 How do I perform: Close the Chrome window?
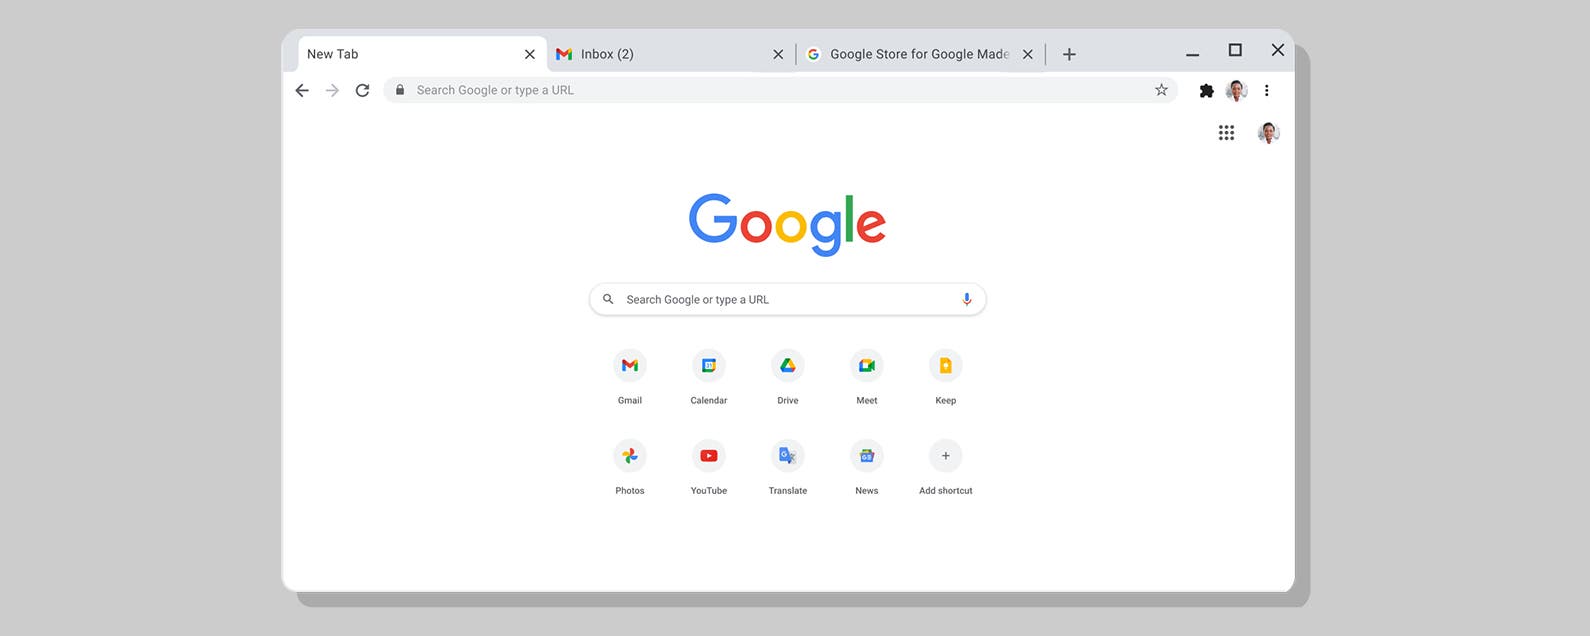tap(1278, 50)
